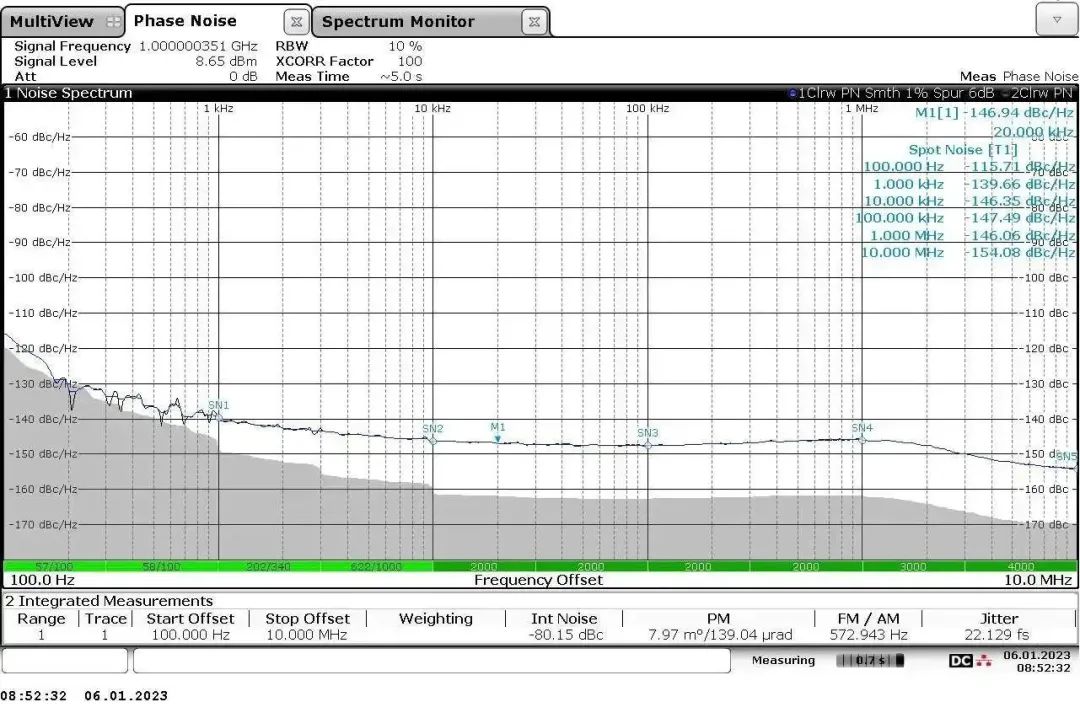Click the 100.000 kHz spot noise row

(x=965, y=218)
